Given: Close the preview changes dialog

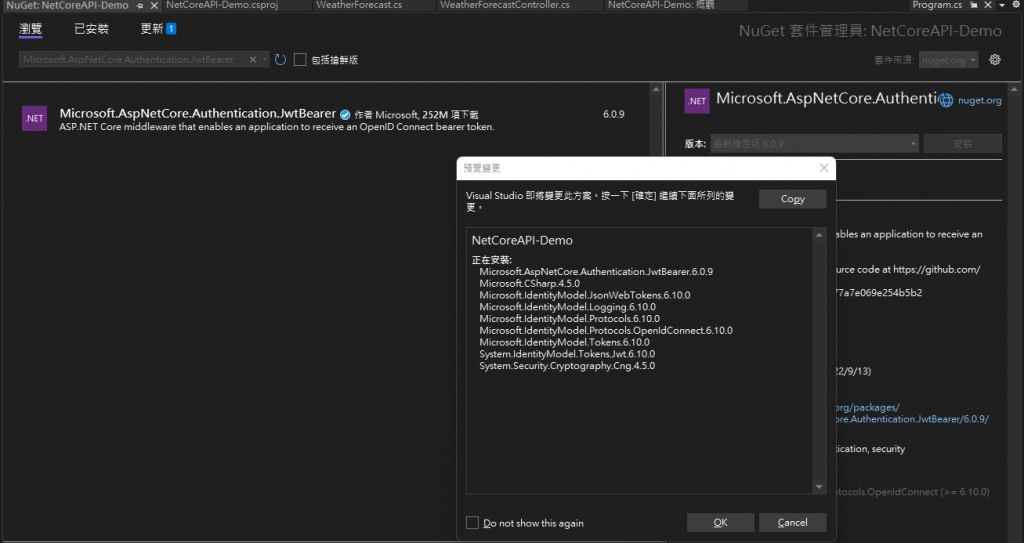Looking at the screenshot, I should tap(824, 168).
